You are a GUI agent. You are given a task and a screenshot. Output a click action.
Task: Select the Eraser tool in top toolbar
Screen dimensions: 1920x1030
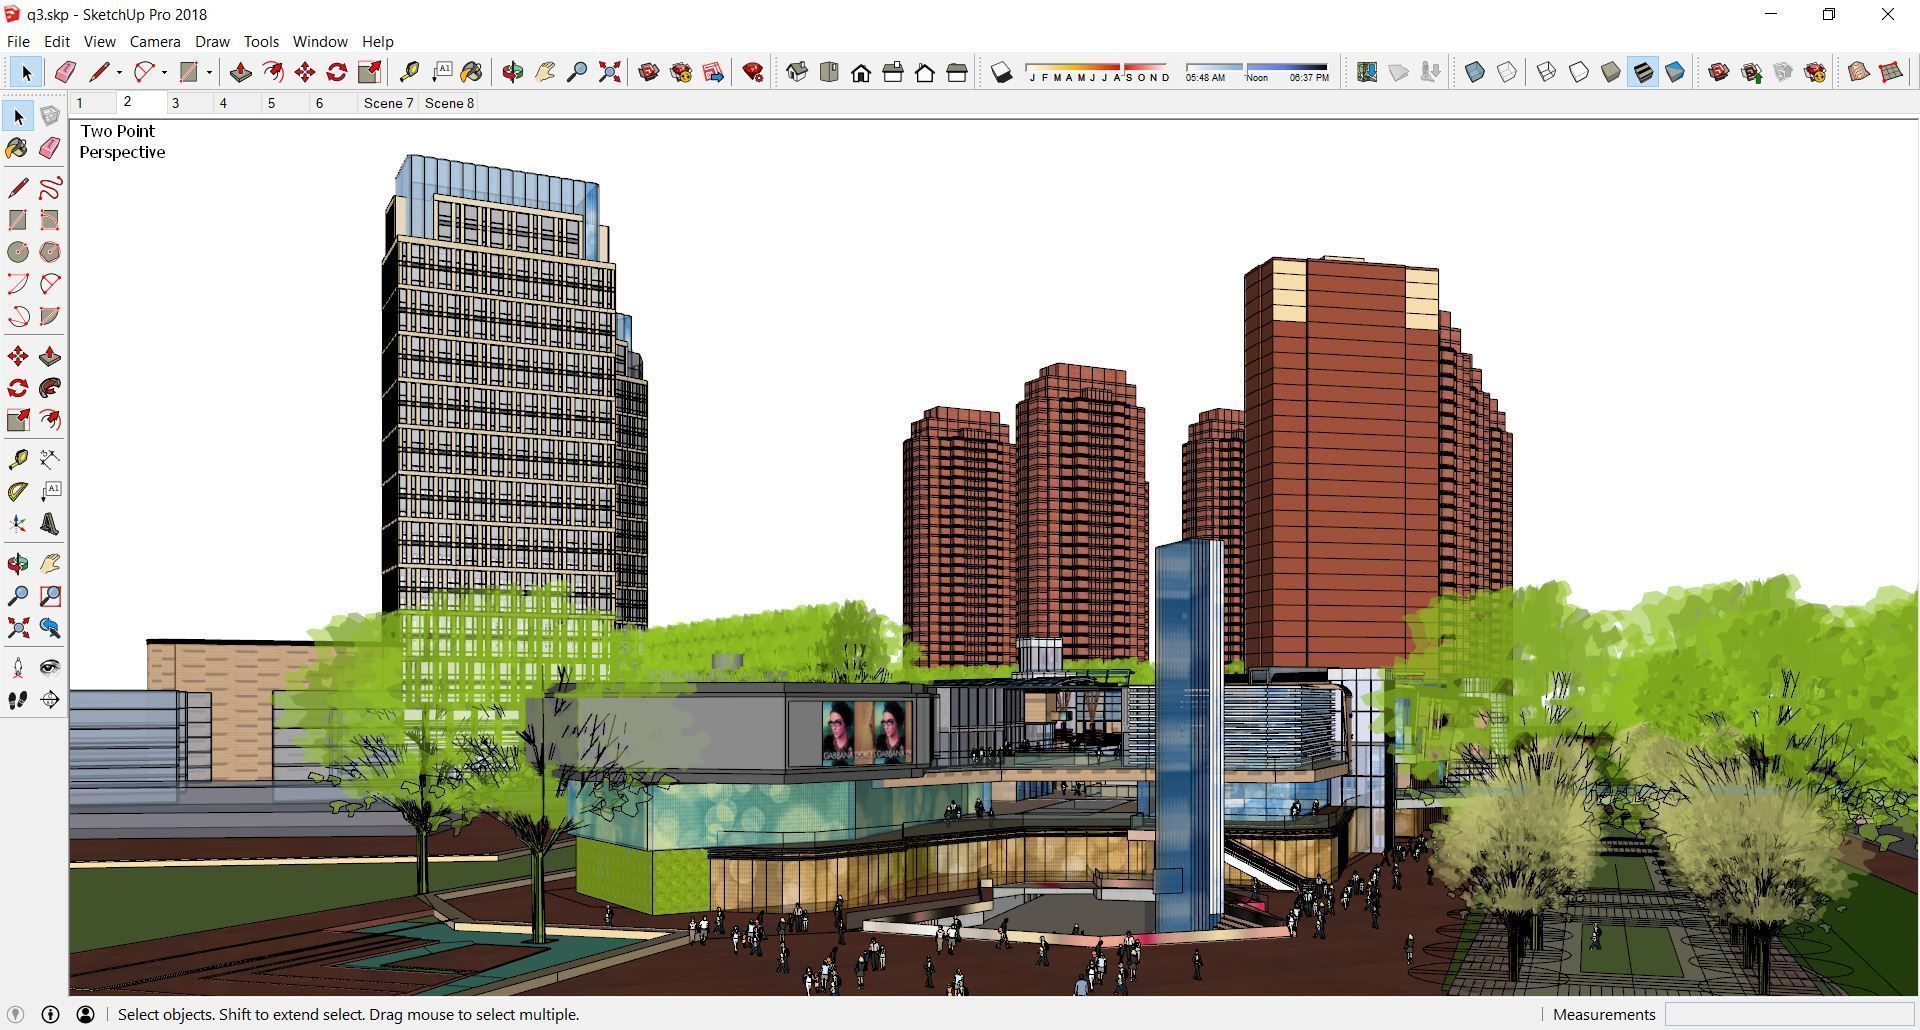(x=65, y=72)
